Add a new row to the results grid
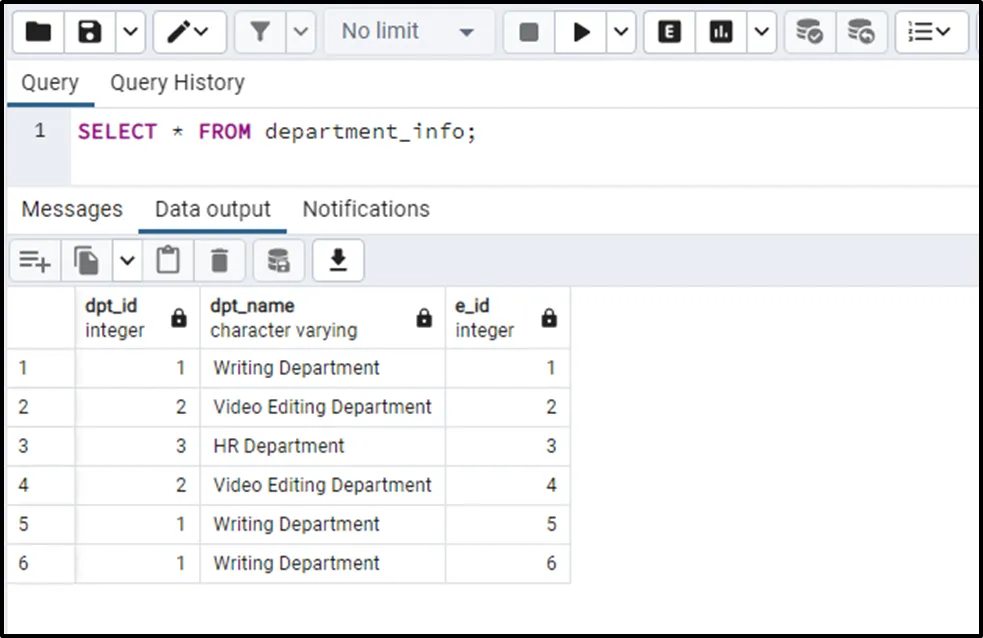 click(x=34, y=261)
